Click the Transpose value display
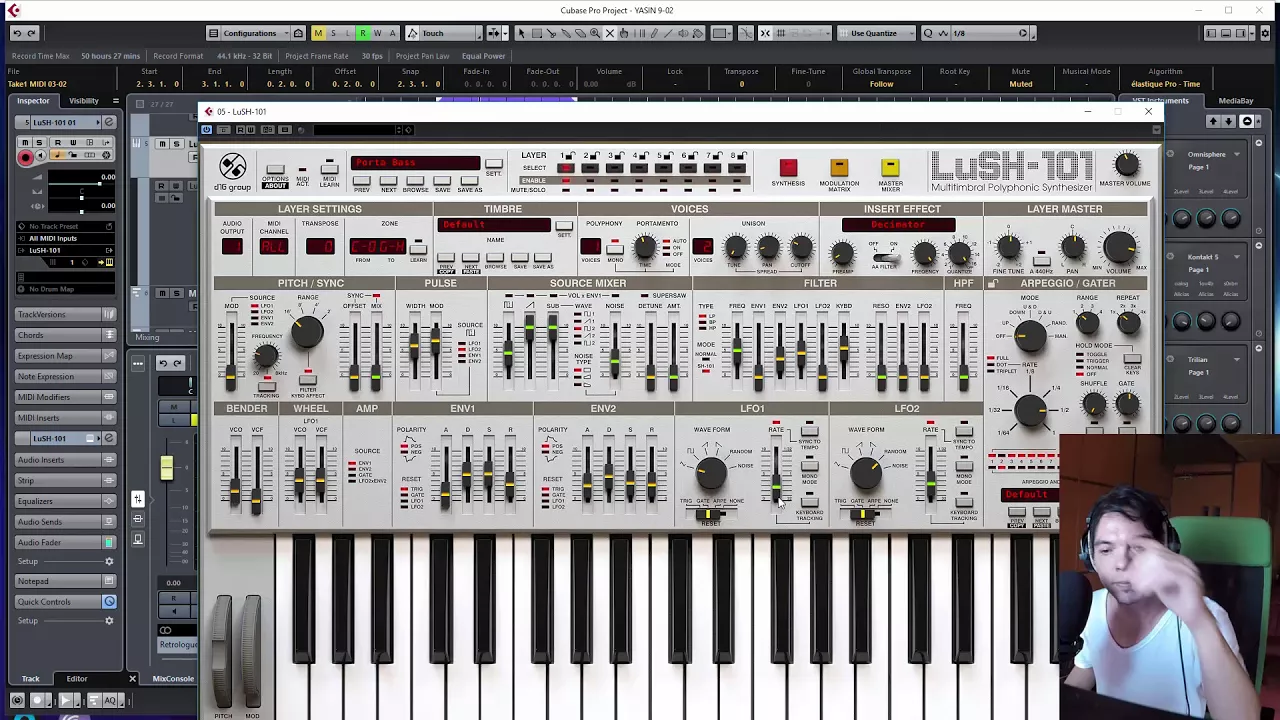Viewport: 1280px width, 720px height. click(x=320, y=246)
